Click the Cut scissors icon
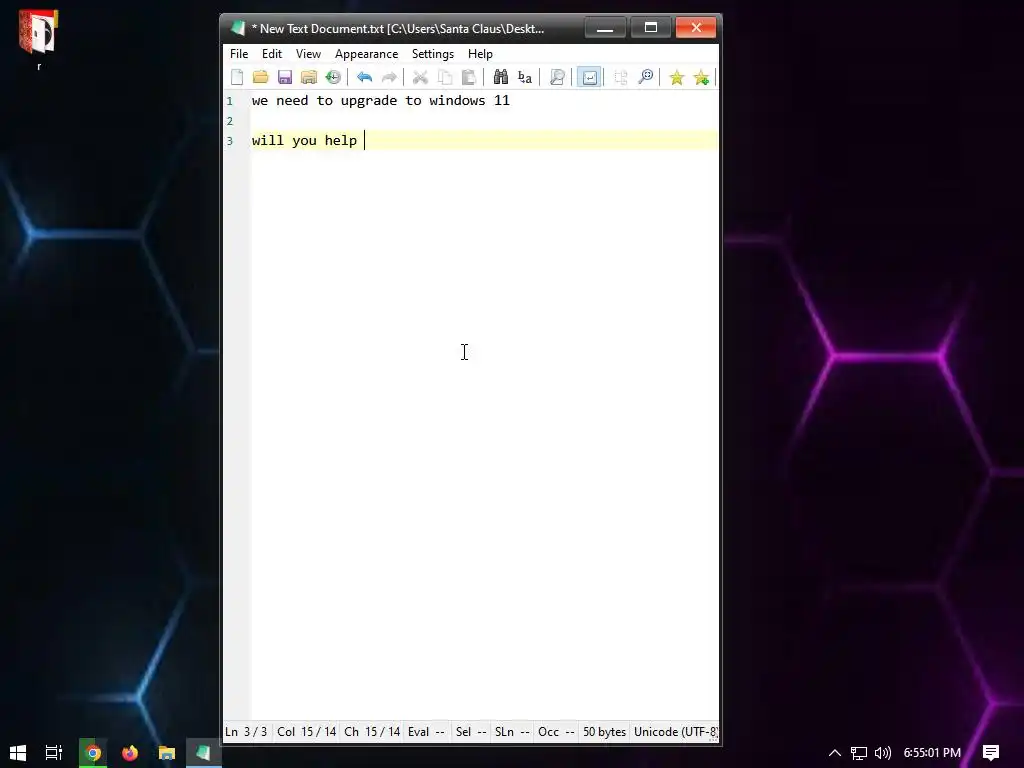1024x768 pixels. 420,77
